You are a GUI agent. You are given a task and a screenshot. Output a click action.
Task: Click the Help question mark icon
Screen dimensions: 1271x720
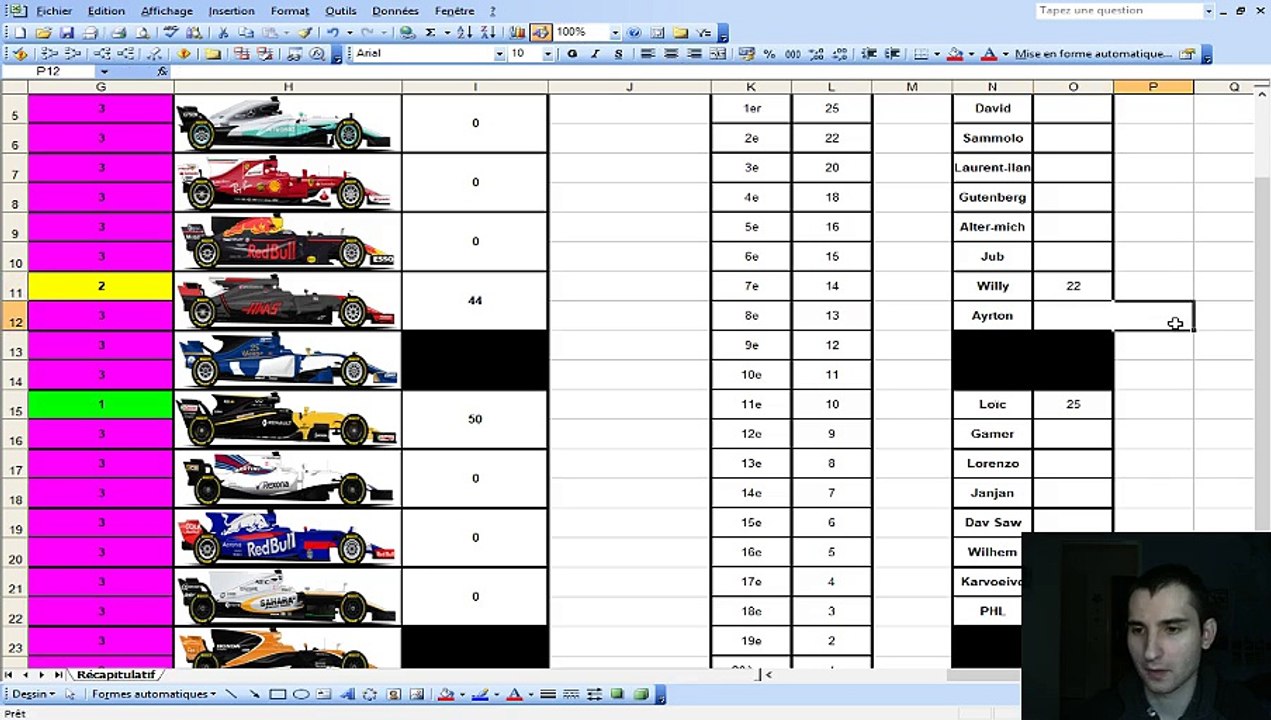(x=632, y=32)
